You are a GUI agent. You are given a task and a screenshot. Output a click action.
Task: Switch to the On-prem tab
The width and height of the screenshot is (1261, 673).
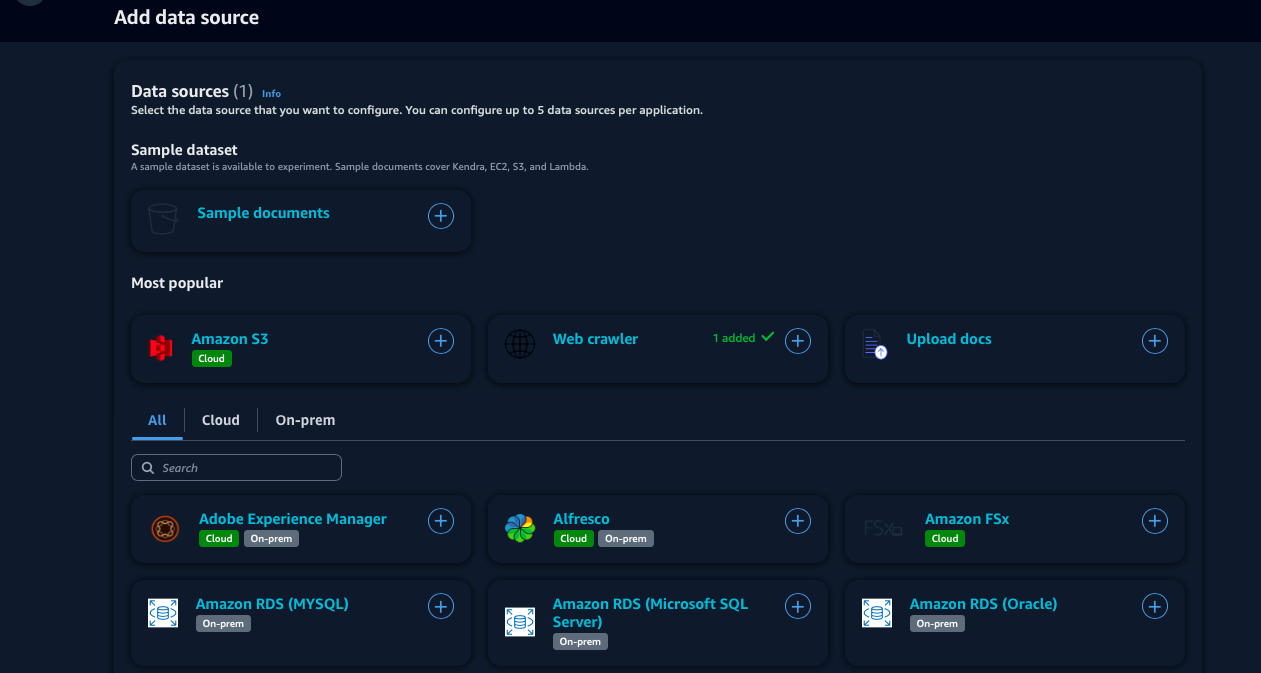coord(305,420)
